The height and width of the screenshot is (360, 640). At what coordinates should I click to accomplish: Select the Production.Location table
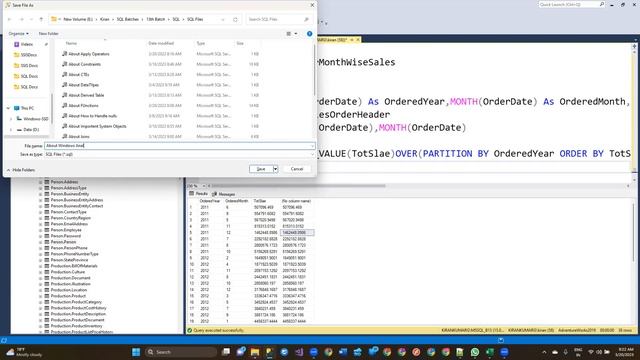pos(68,290)
